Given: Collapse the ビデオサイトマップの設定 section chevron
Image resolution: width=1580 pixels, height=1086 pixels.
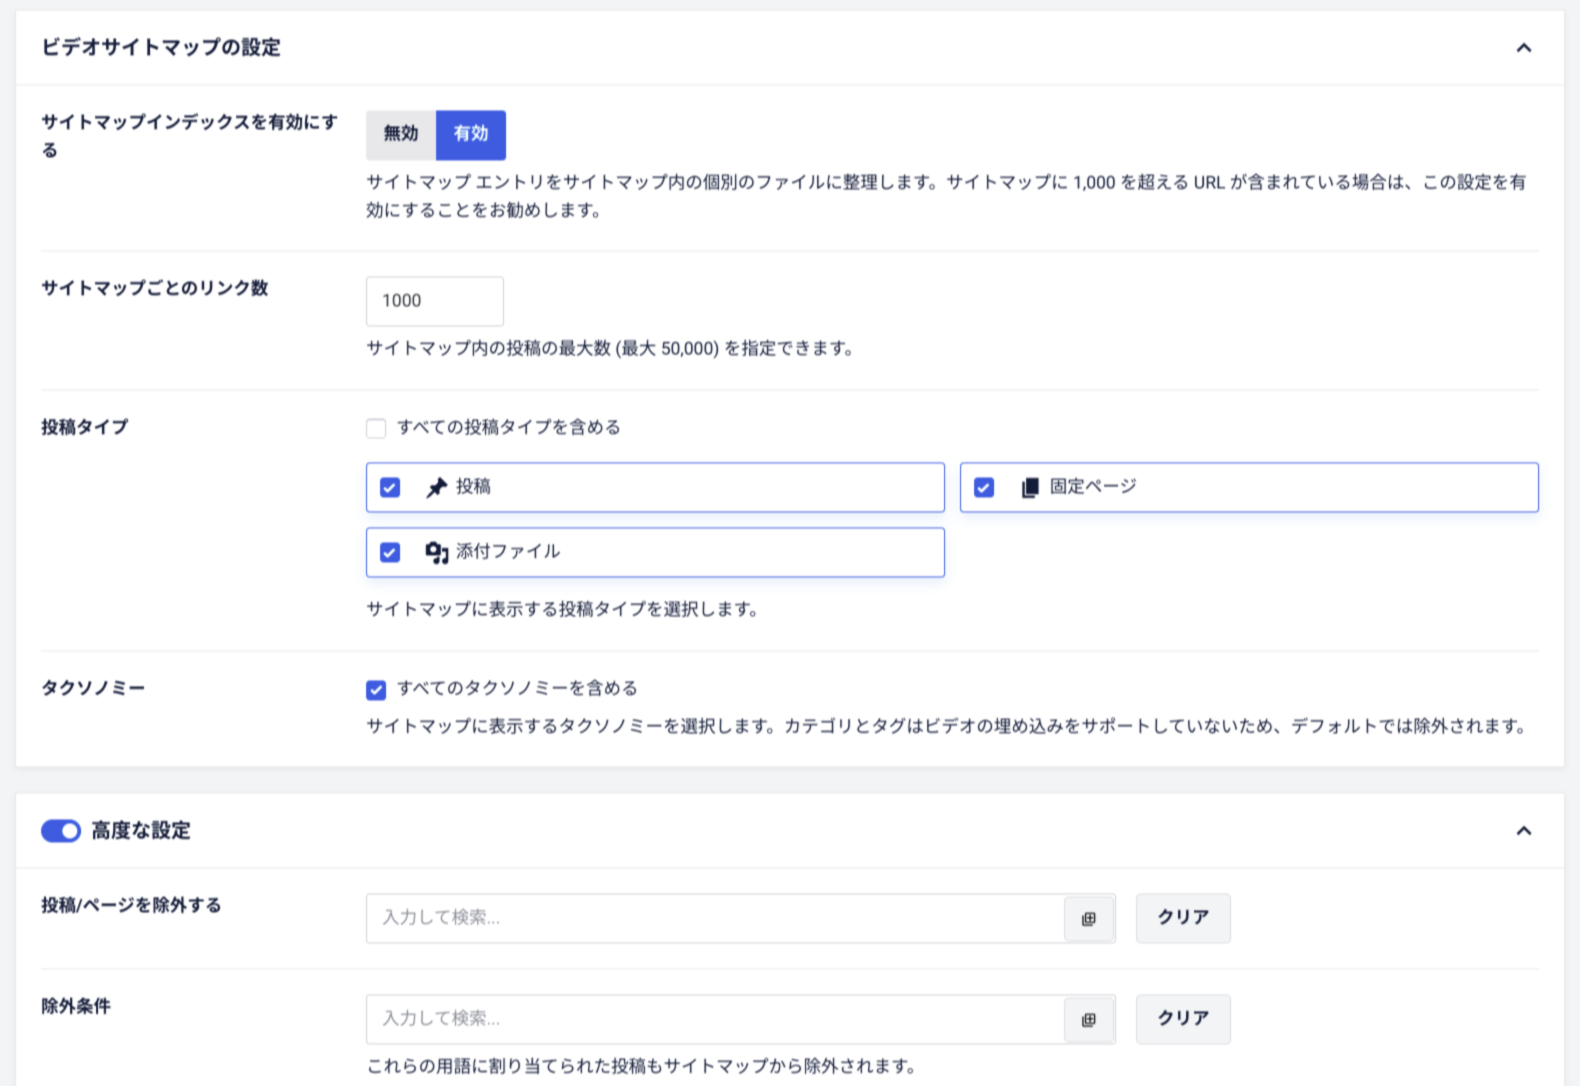Looking at the screenshot, I should [1523, 48].
